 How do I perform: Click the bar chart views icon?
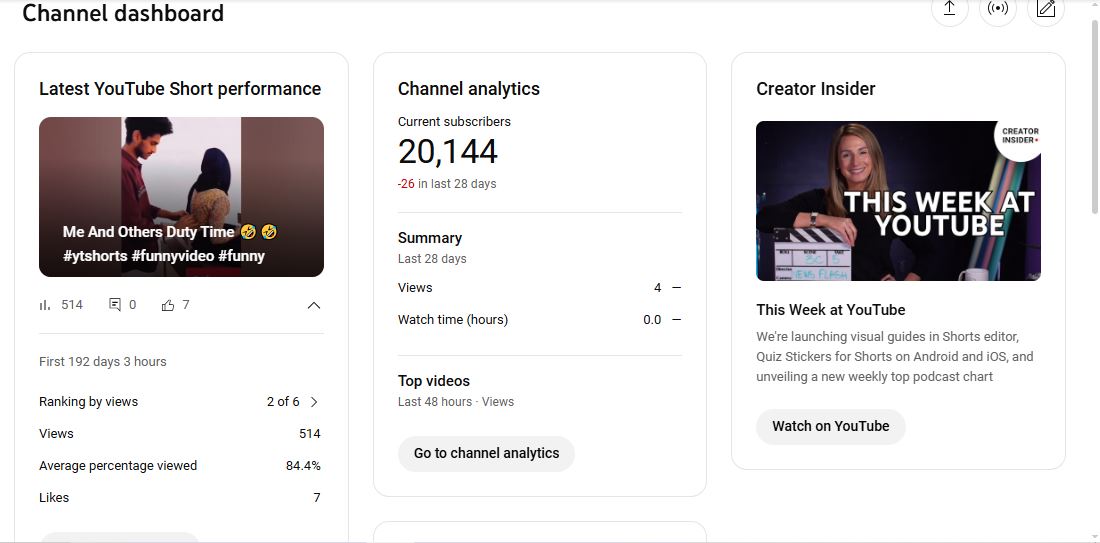pyautogui.click(x=45, y=305)
